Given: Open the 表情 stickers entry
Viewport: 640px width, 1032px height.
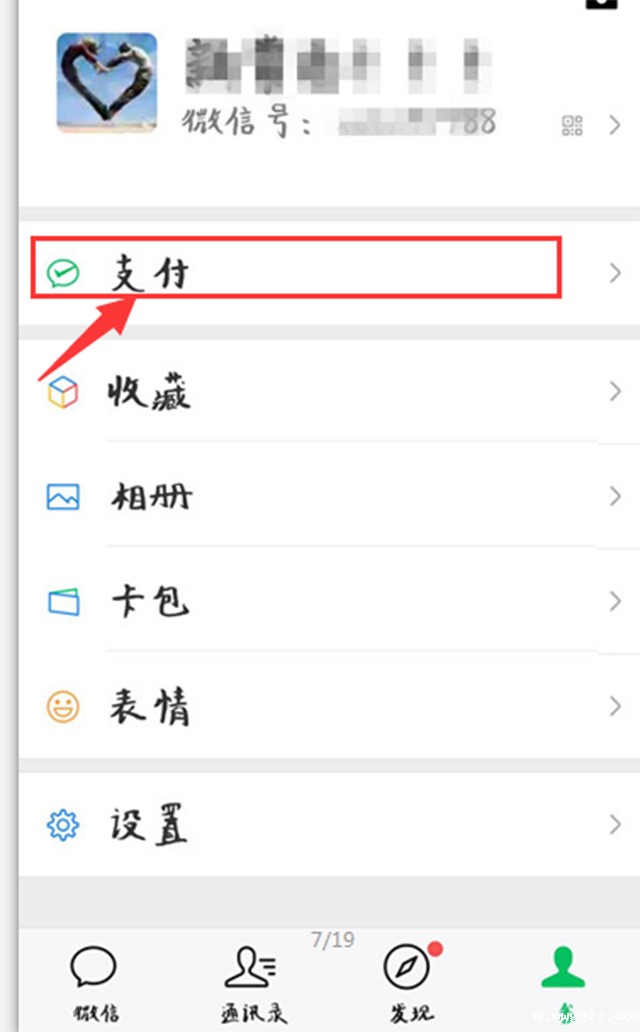Looking at the screenshot, I should pyautogui.click(x=329, y=706).
